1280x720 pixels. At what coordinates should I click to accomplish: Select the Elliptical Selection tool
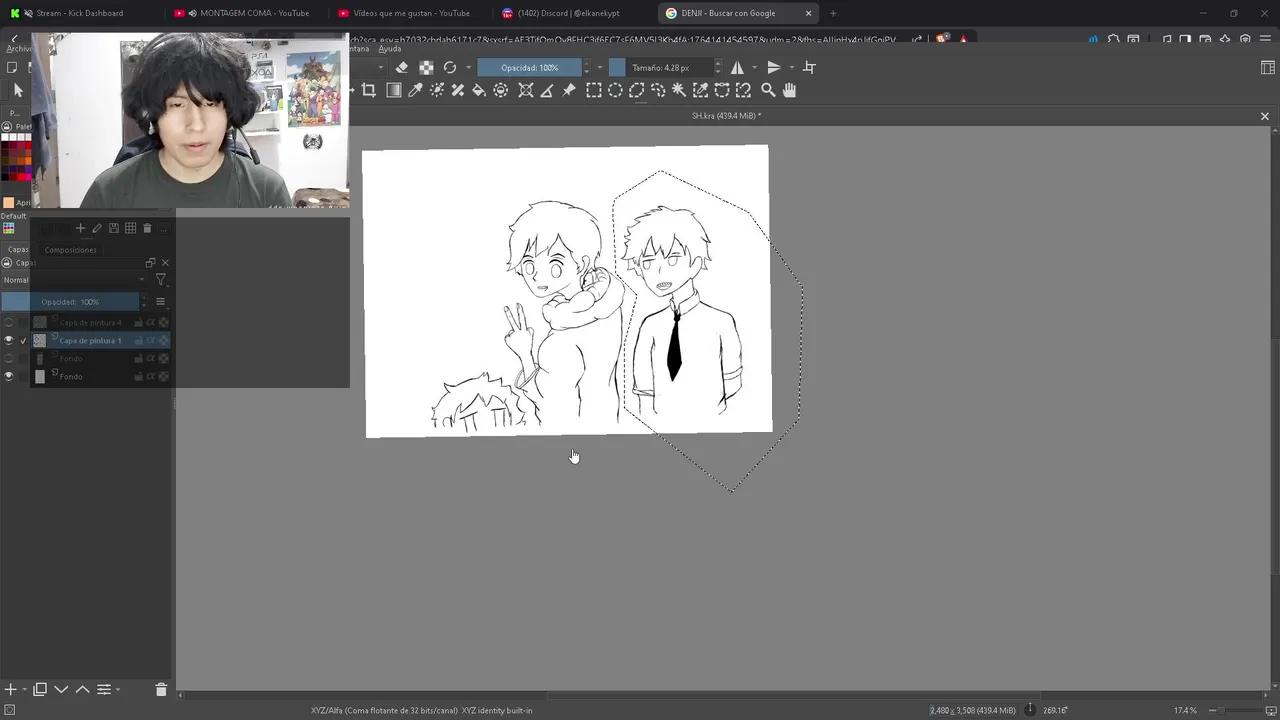point(615,90)
